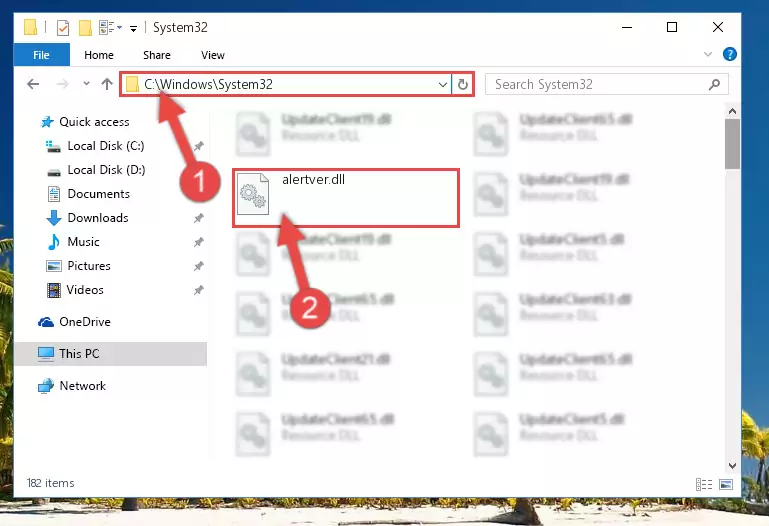The image size is (769, 526).
Task: Switch to details view in status bar
Action: 704,484
